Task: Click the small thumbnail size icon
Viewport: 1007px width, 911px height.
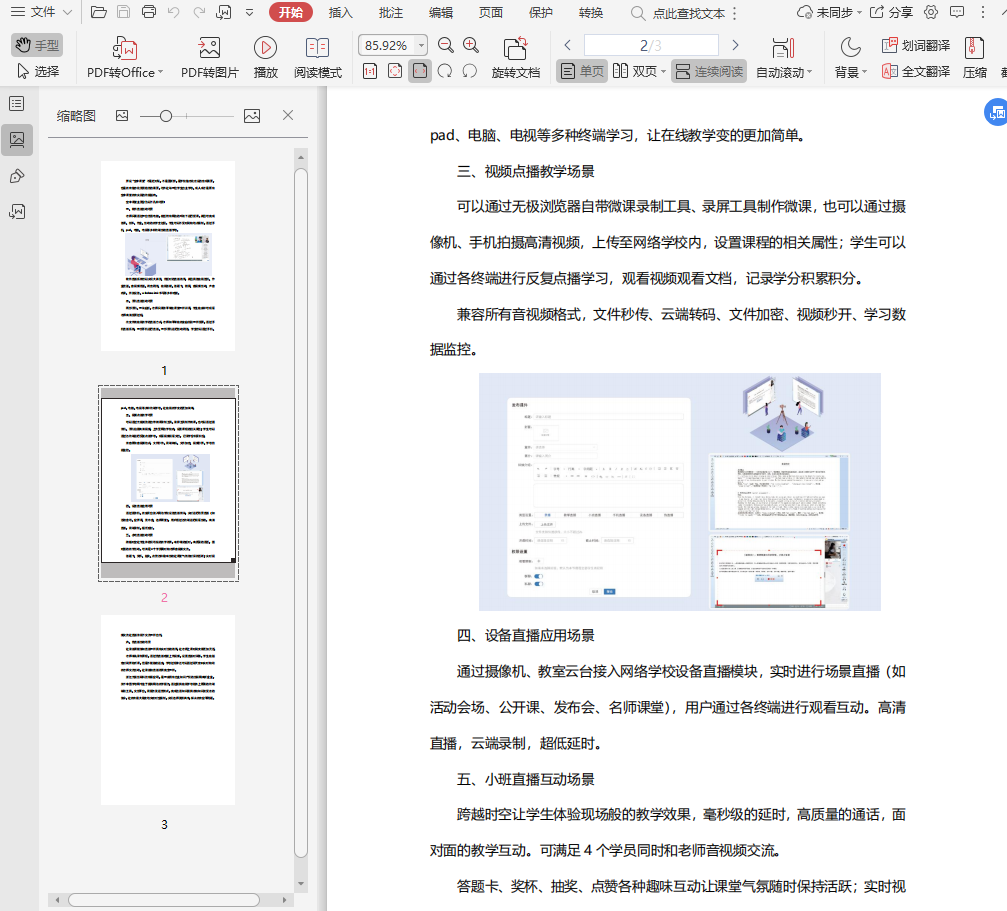Action: point(122,116)
